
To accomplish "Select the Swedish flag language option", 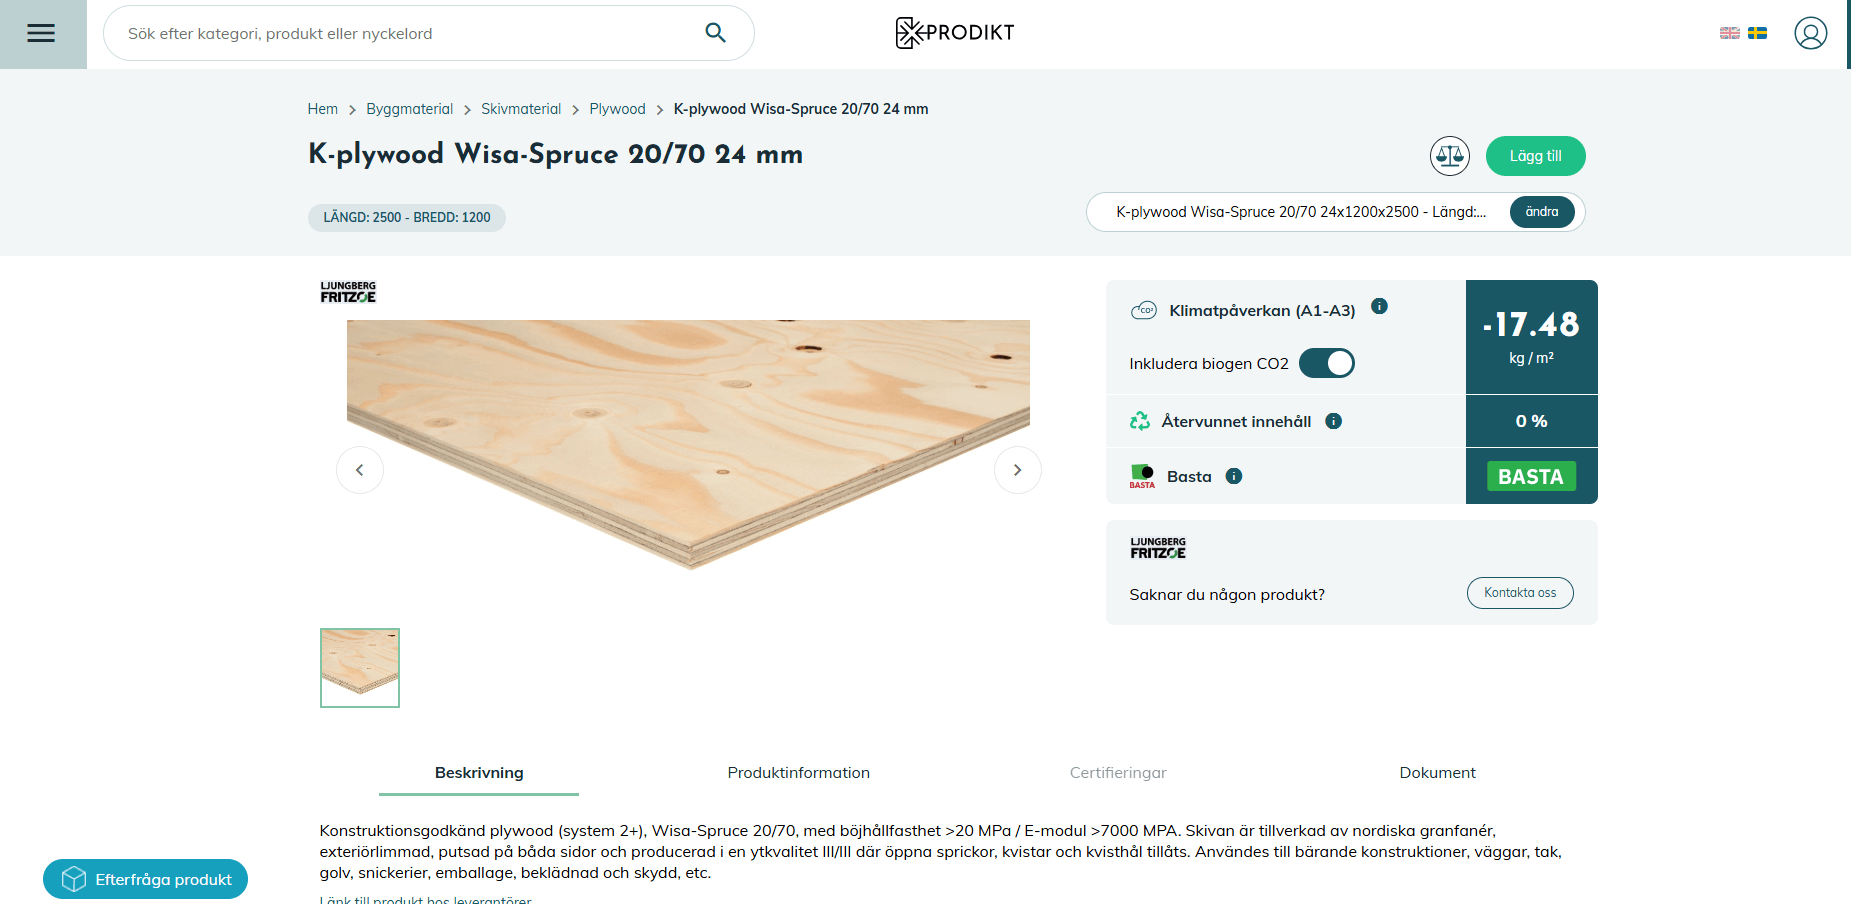I will click(x=1757, y=32).
